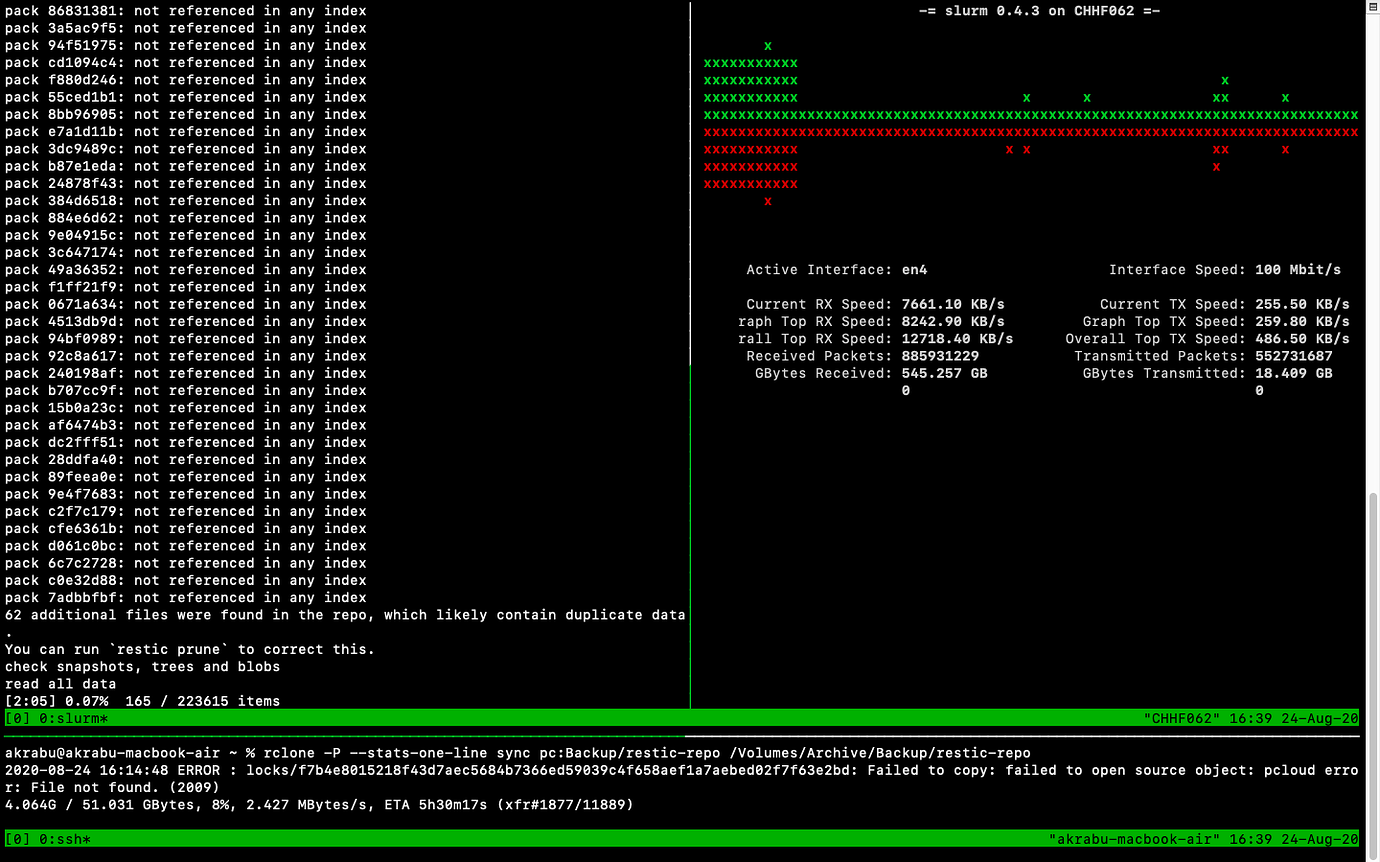Click the line 'pack 240198af'
The width and height of the screenshot is (1380, 862).
[x=186, y=373]
